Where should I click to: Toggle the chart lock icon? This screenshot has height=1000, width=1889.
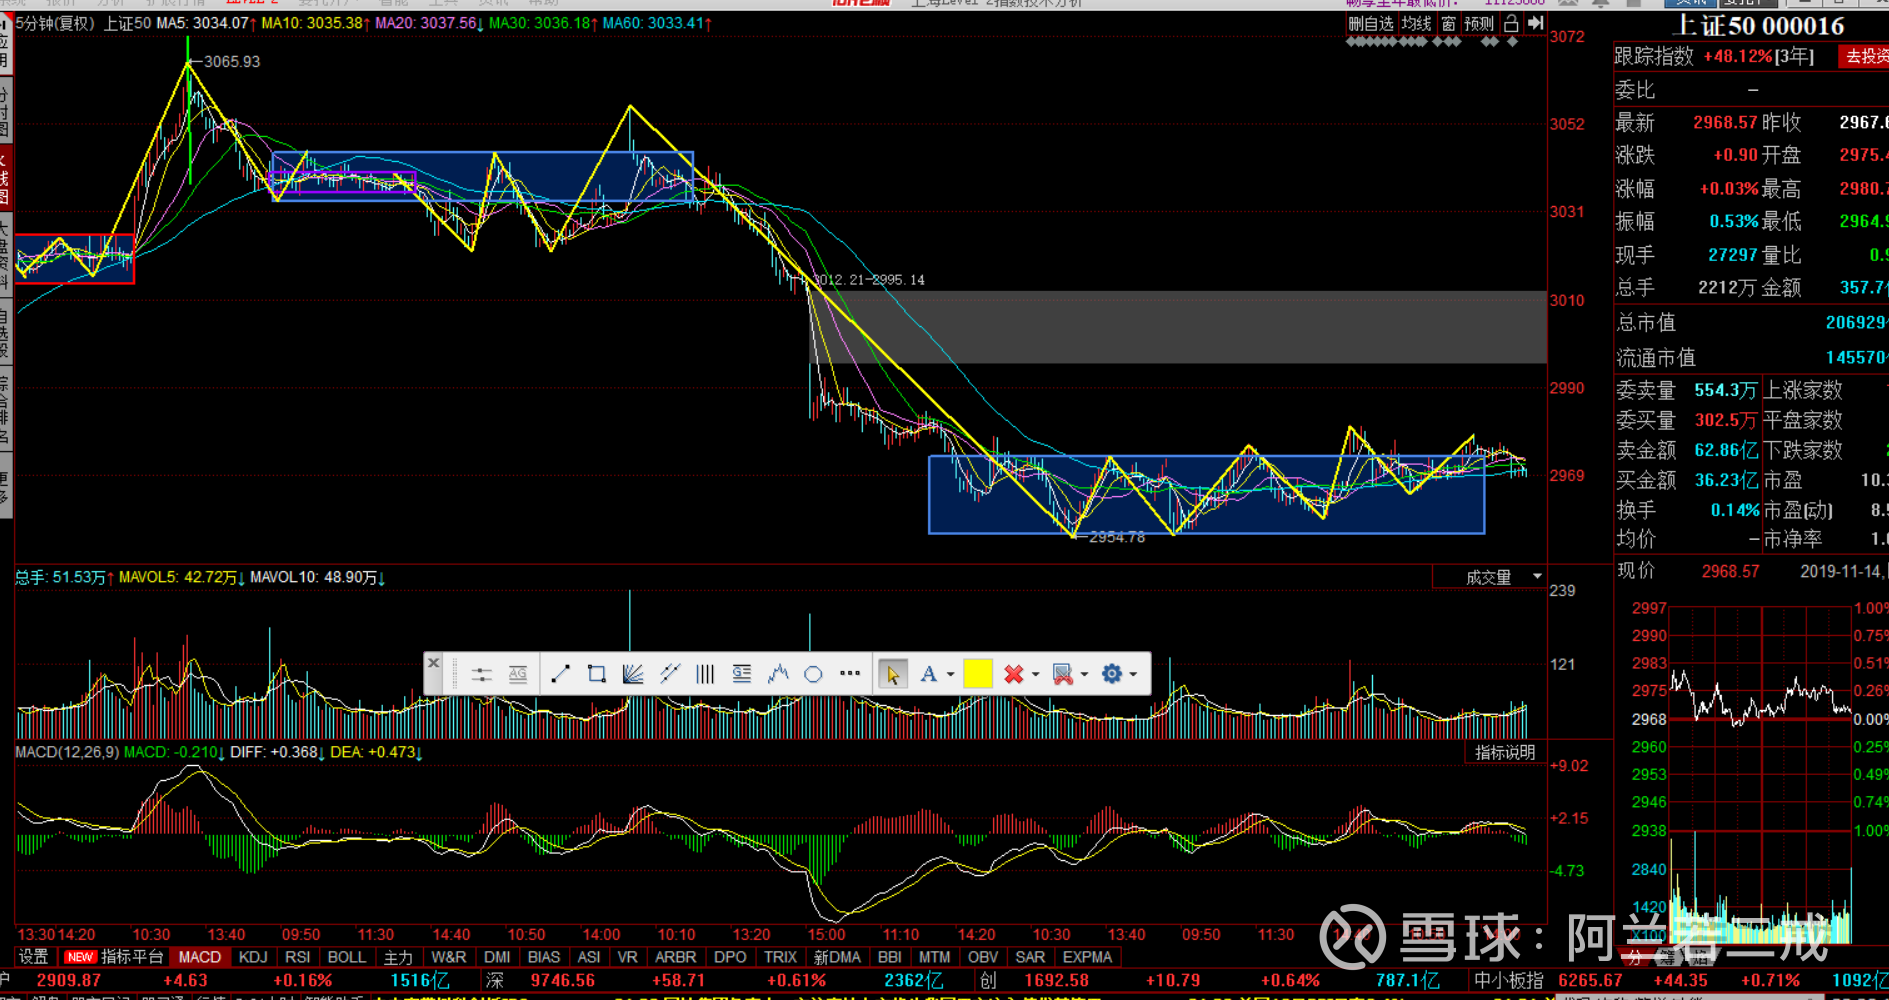pyautogui.click(x=1511, y=23)
